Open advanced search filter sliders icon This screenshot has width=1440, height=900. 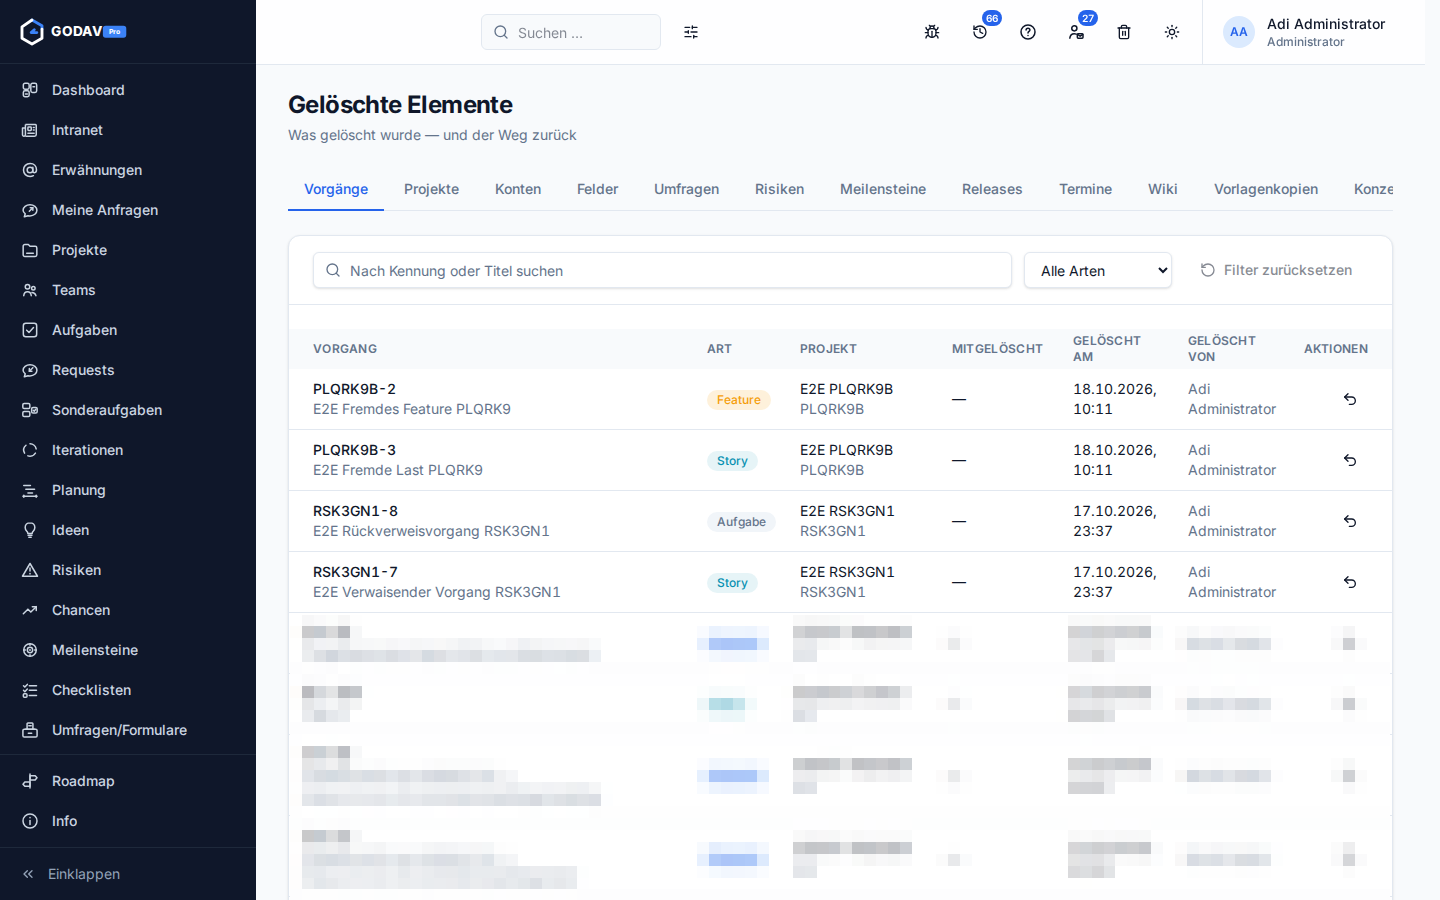[x=691, y=32]
